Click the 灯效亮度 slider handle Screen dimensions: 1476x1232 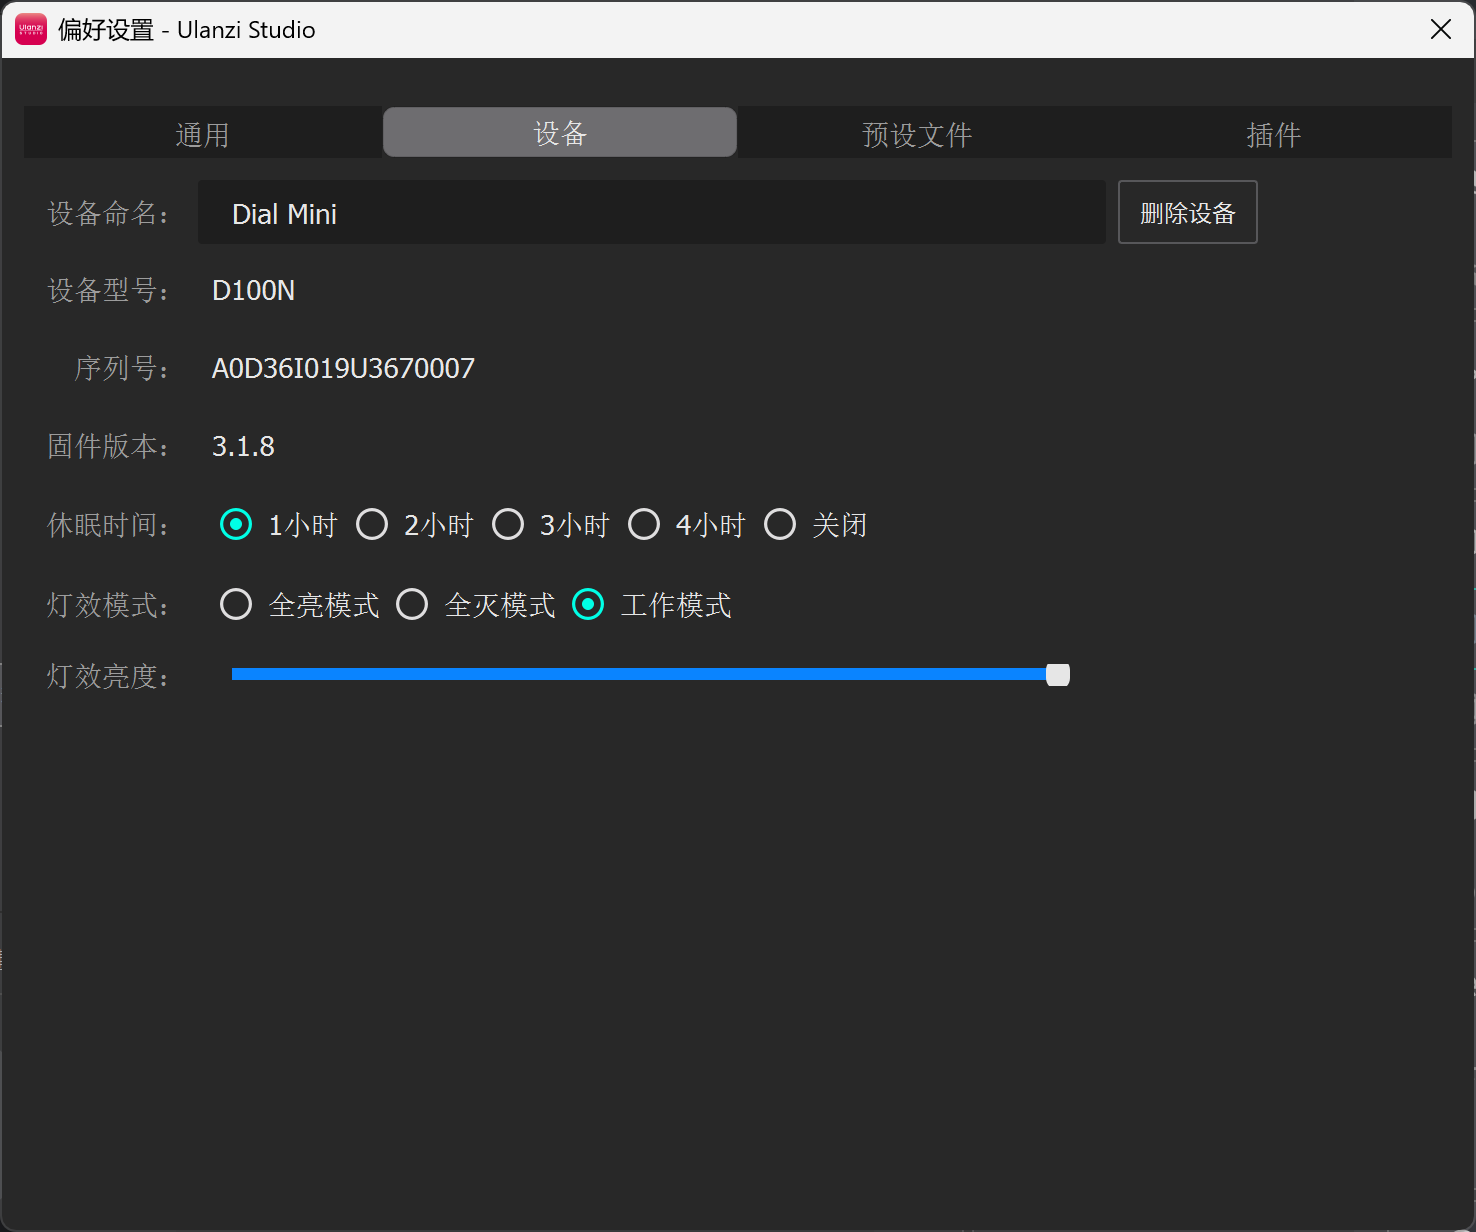tap(1058, 675)
